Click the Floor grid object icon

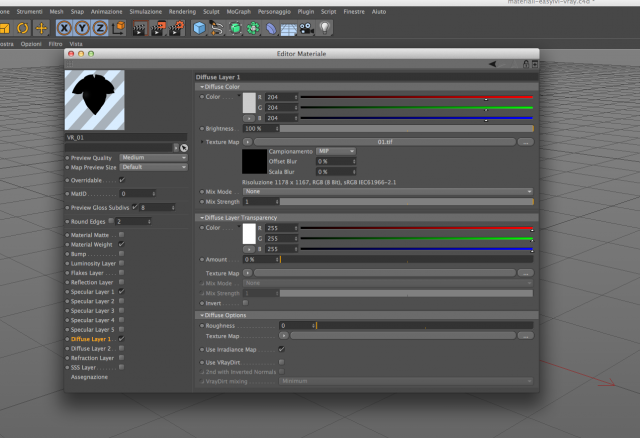[288, 29]
